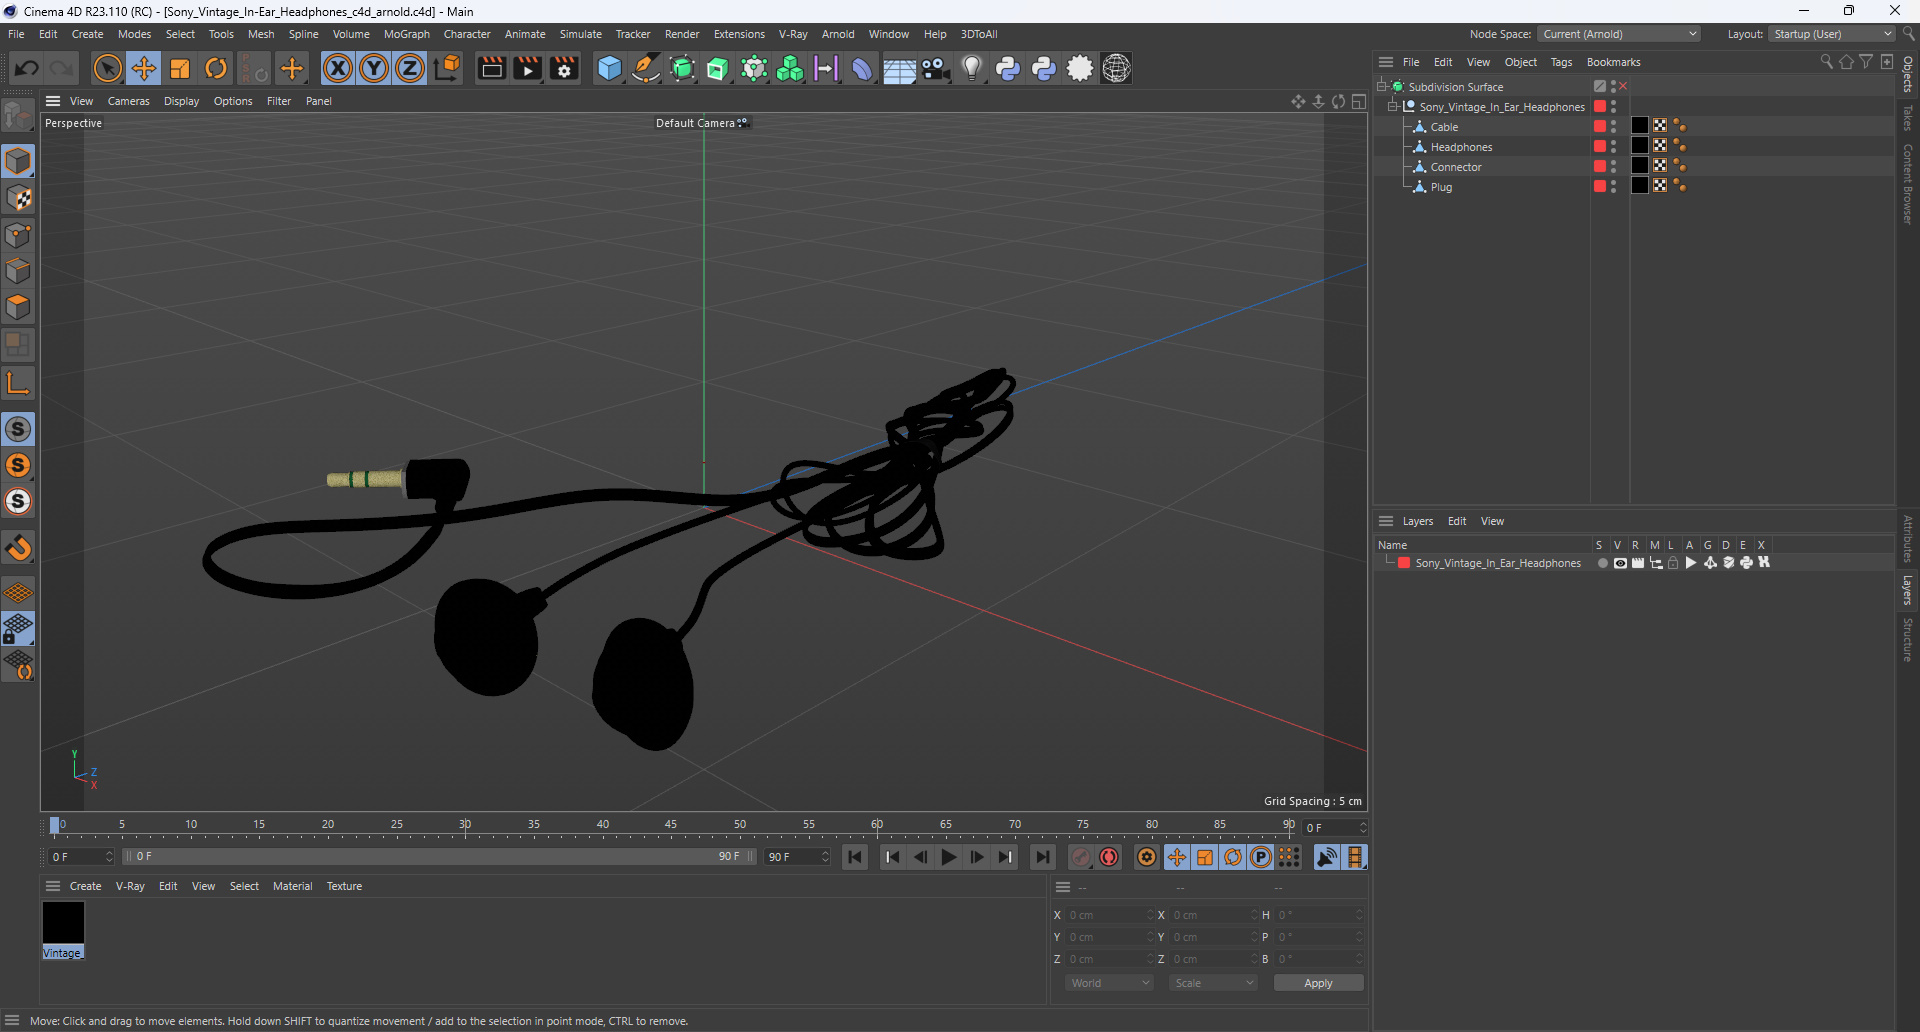1920x1032 pixels.
Task: Switch to Points mode
Action: (x=18, y=235)
